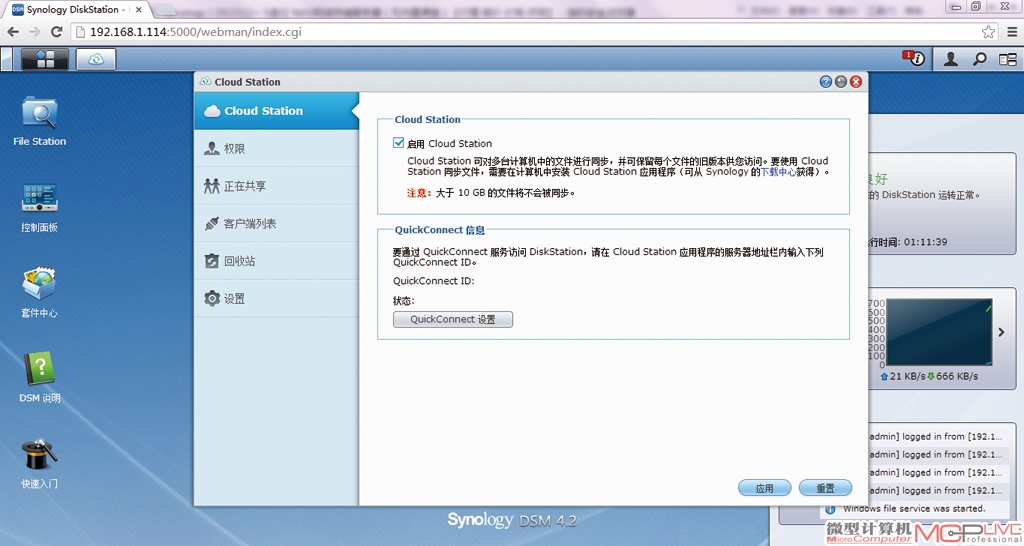Reload the browser page

click(57, 32)
